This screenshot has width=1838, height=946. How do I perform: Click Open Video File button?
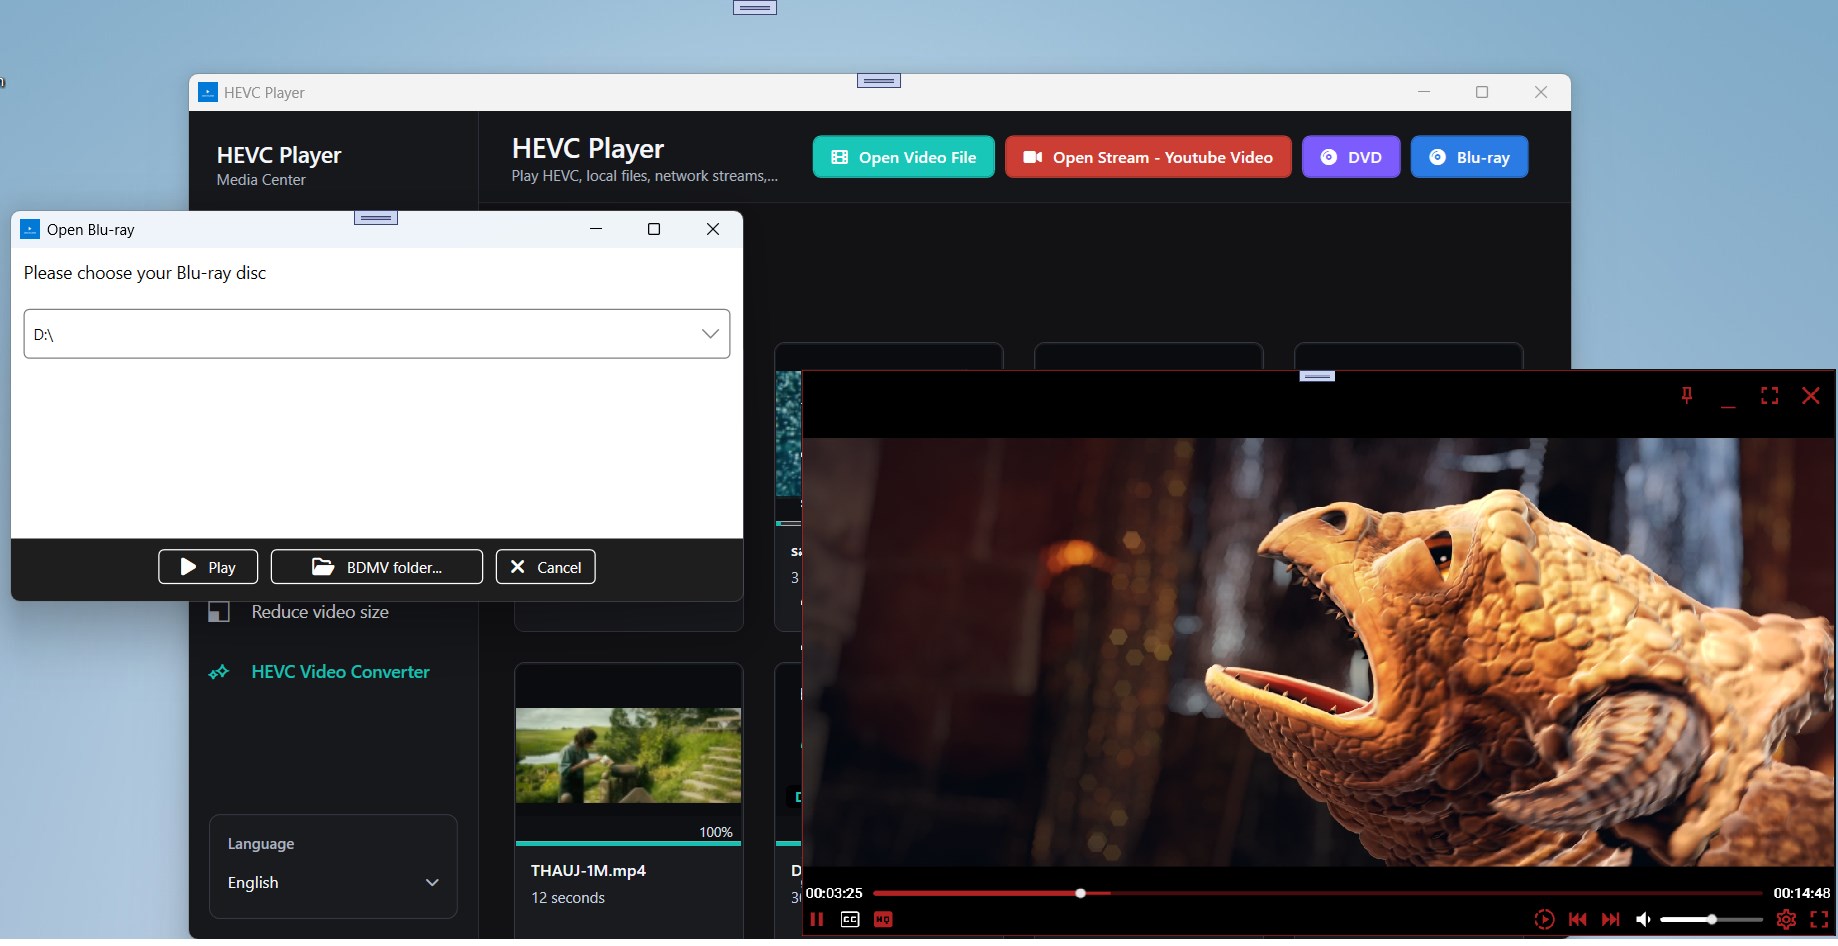pos(903,157)
